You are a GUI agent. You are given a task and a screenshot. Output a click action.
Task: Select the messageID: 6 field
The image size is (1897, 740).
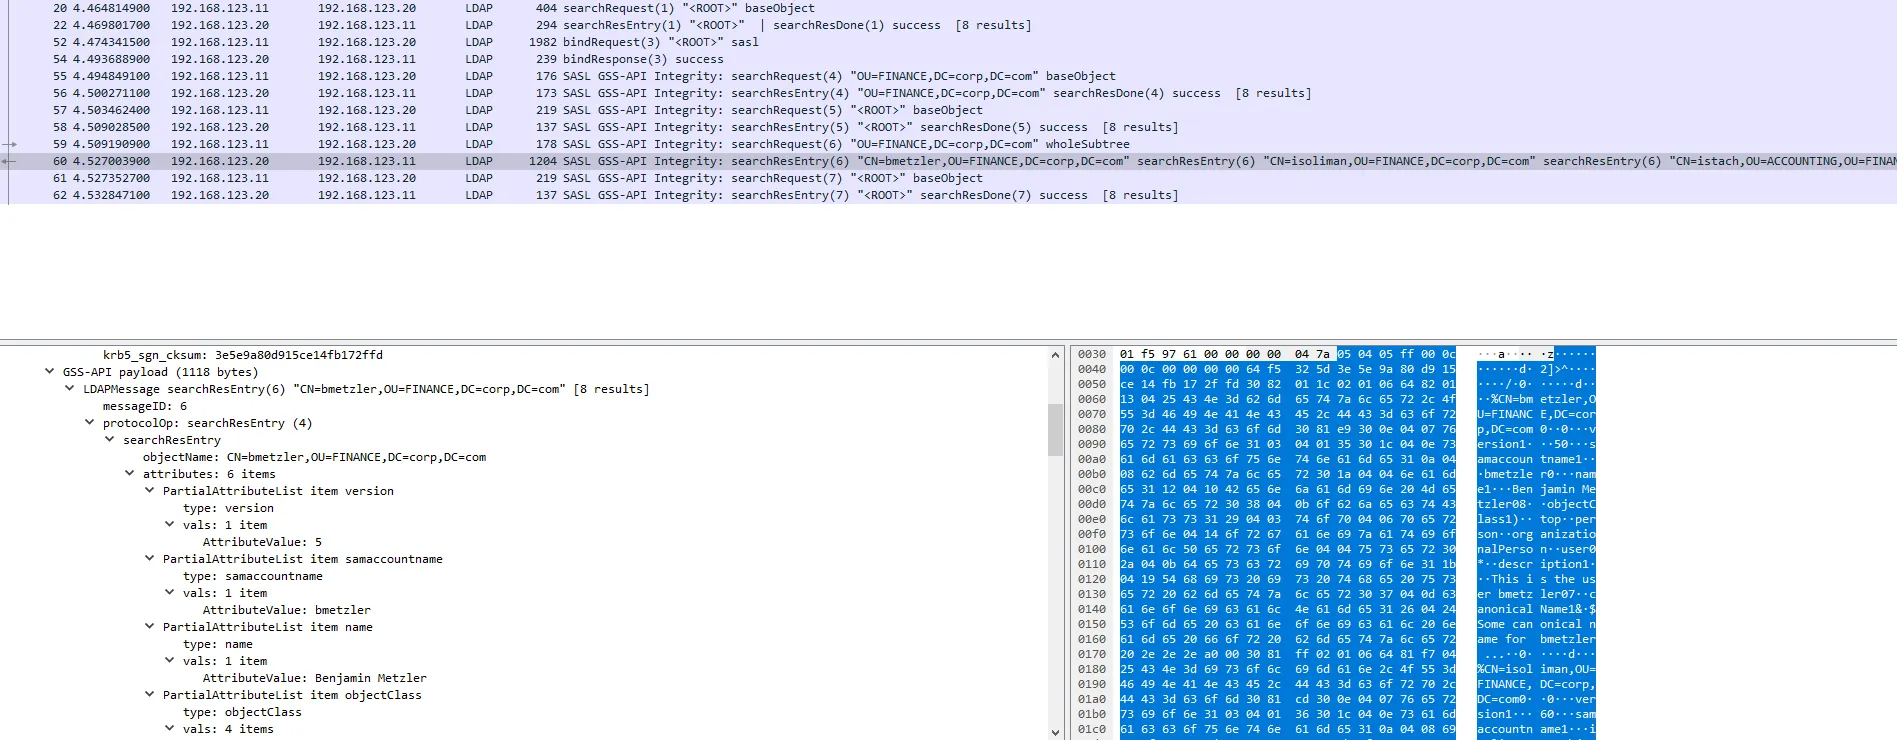145,406
